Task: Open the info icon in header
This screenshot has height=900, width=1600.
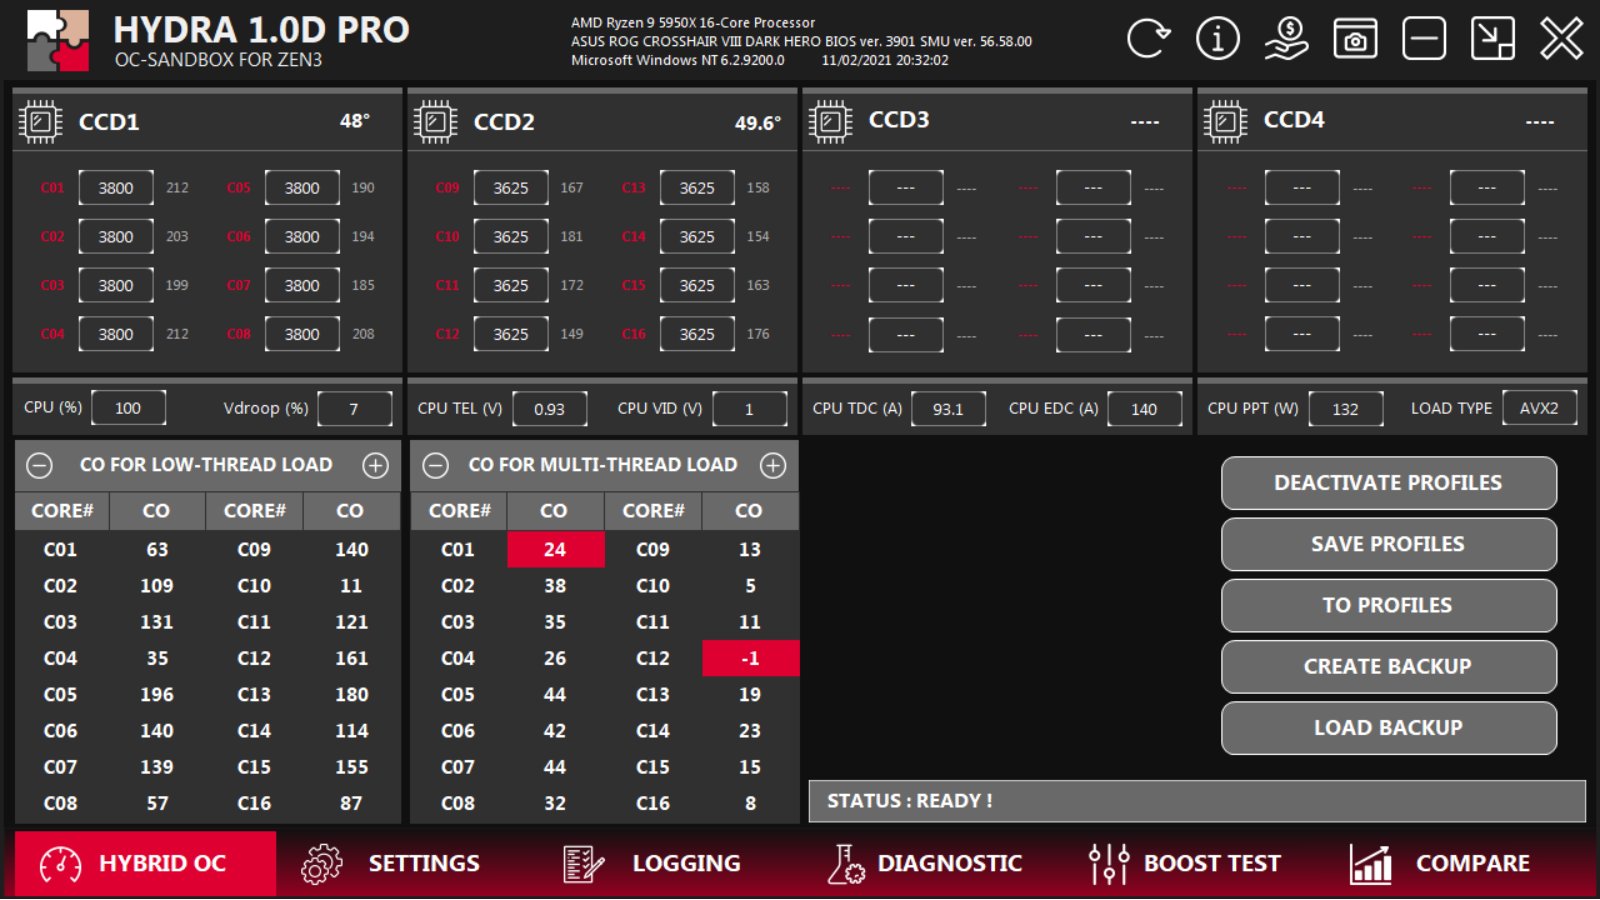Action: coord(1217,39)
